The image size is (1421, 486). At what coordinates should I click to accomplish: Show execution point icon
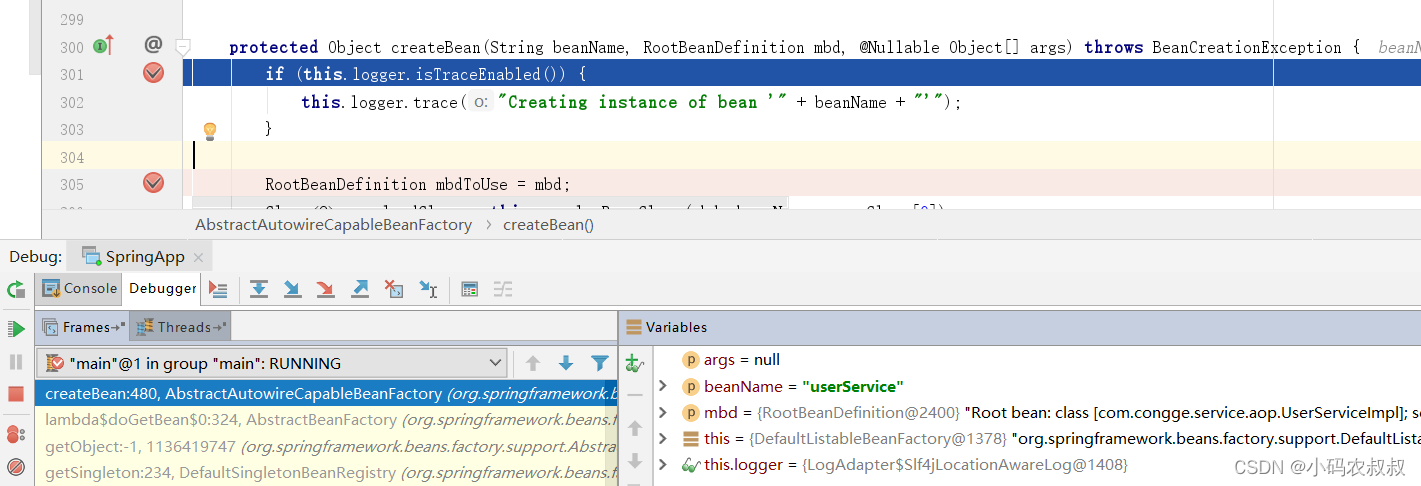pos(219,289)
